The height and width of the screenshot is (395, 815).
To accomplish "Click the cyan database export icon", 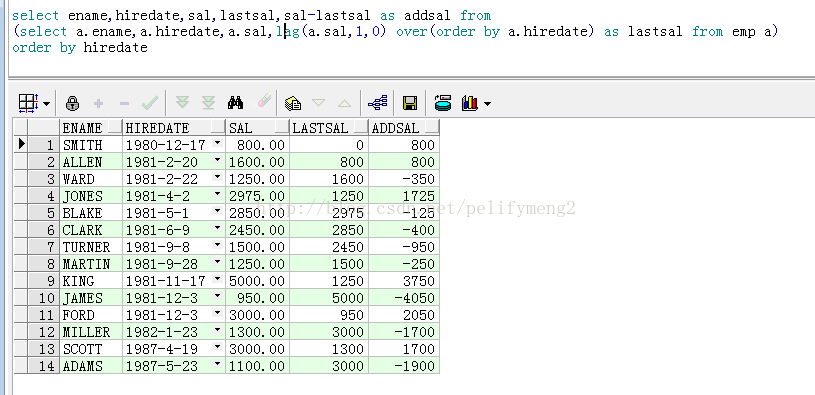I will click(x=443, y=103).
